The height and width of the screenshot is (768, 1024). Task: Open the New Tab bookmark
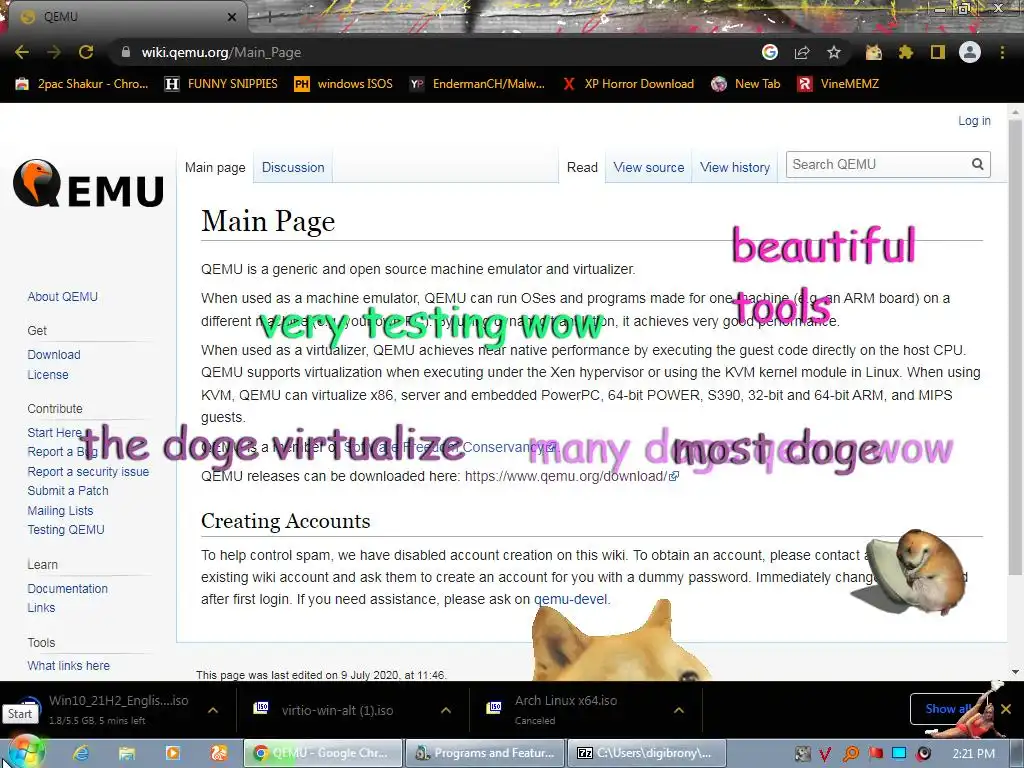pyautogui.click(x=746, y=84)
